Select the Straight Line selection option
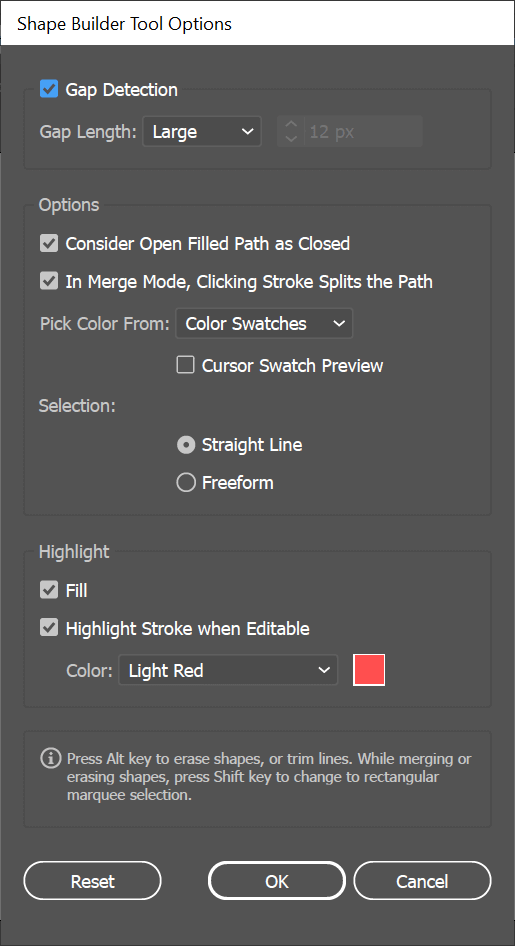This screenshot has width=515, height=946. point(186,445)
